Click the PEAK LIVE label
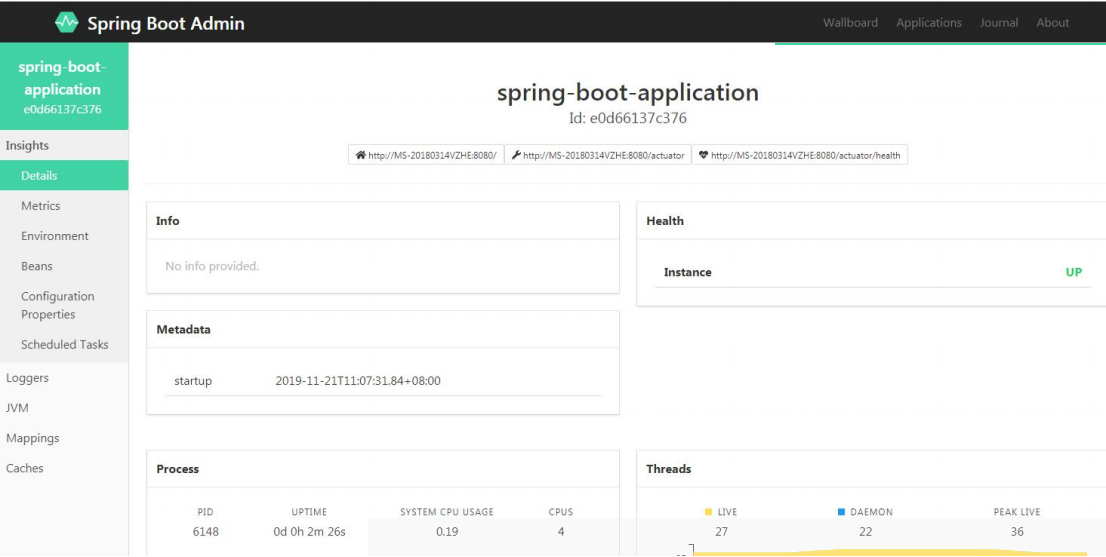The width and height of the screenshot is (1106, 557). pos(1016,512)
